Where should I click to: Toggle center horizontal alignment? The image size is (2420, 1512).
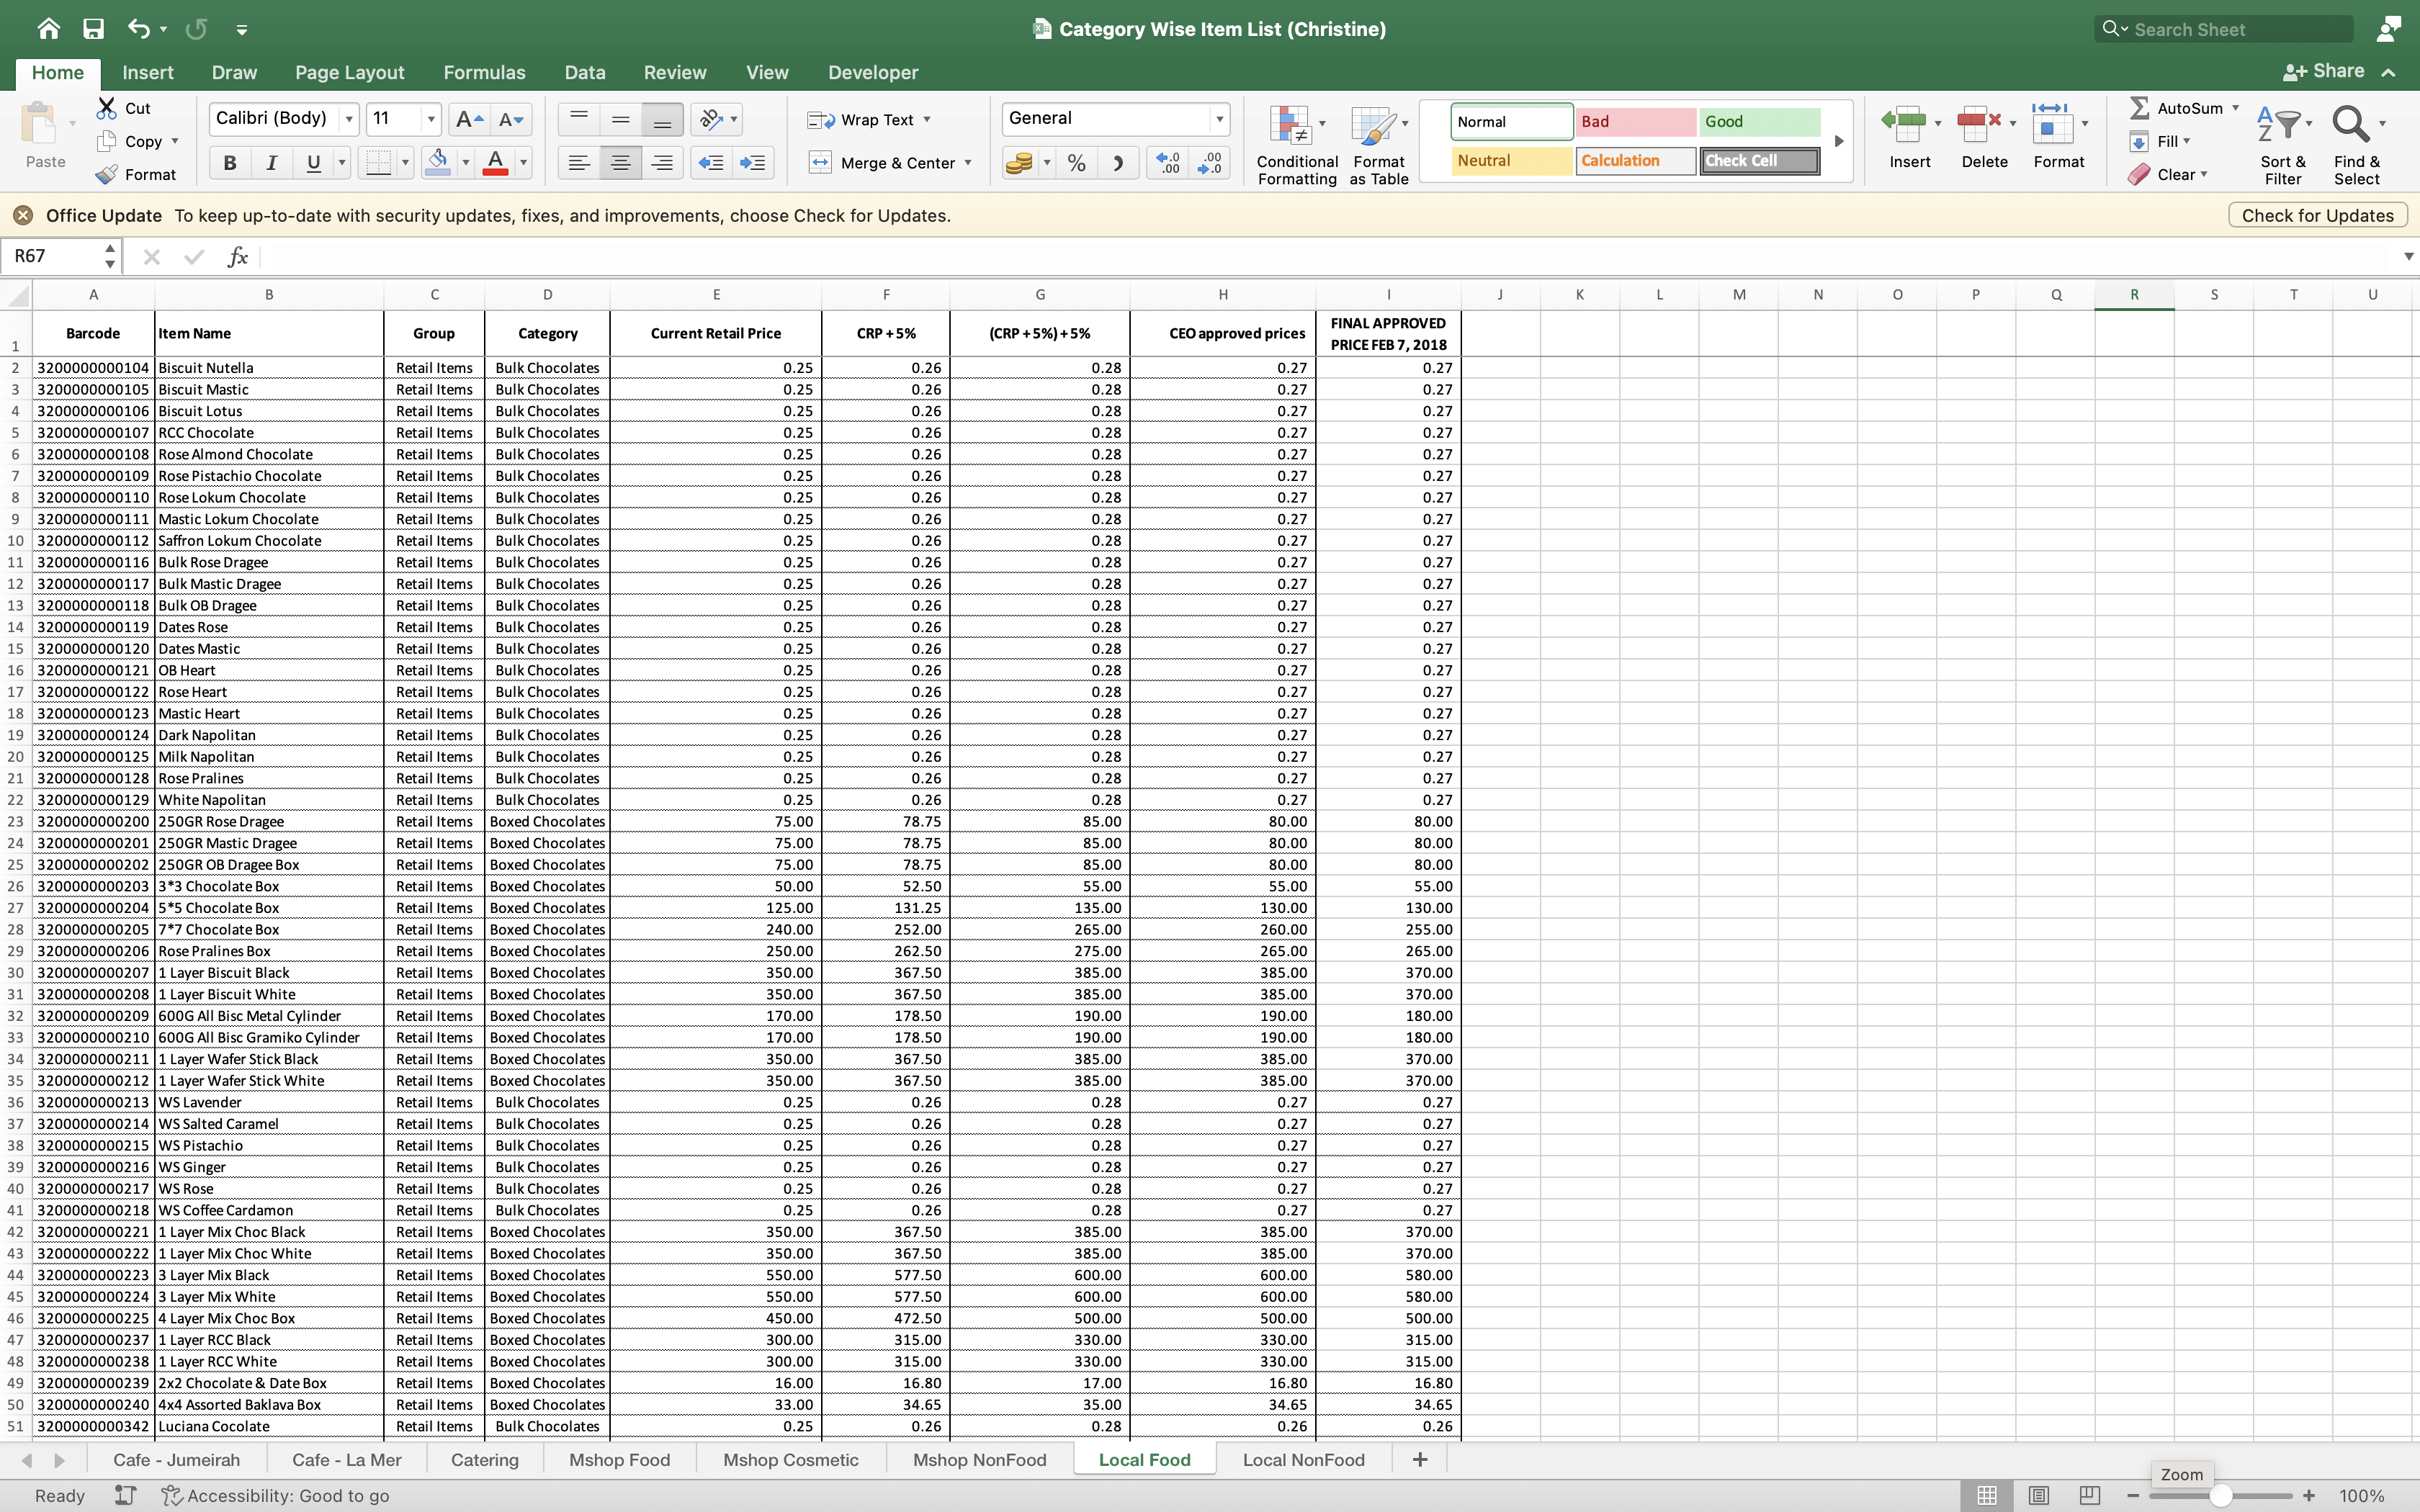[620, 163]
